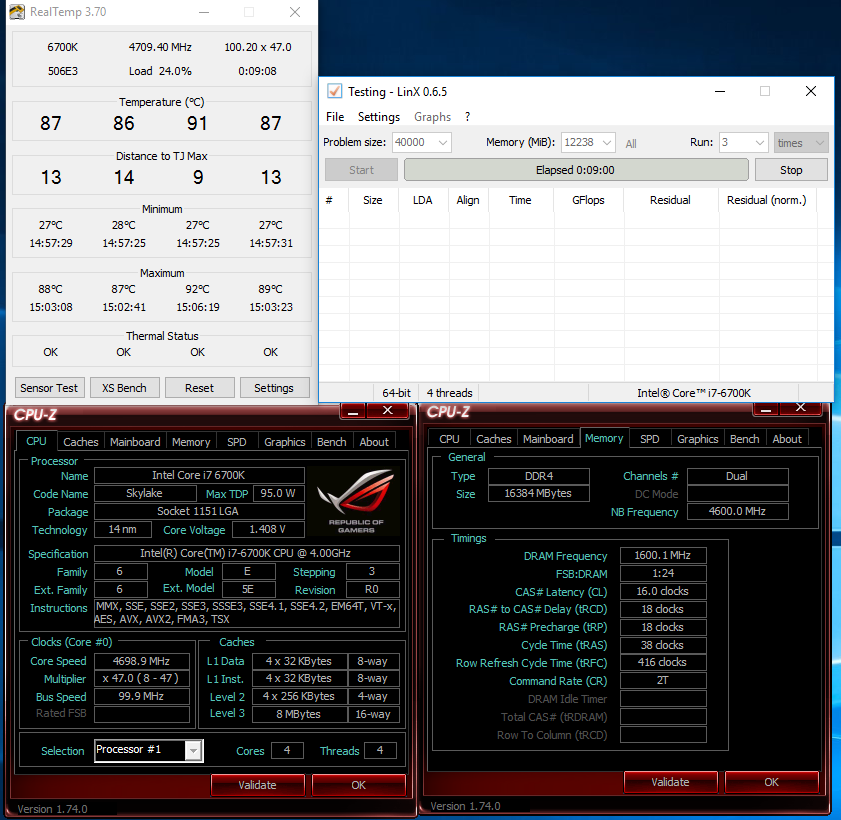This screenshot has height=820, width=841.
Task: Click the Core Speed 4698.9 MHz field
Action: point(142,661)
